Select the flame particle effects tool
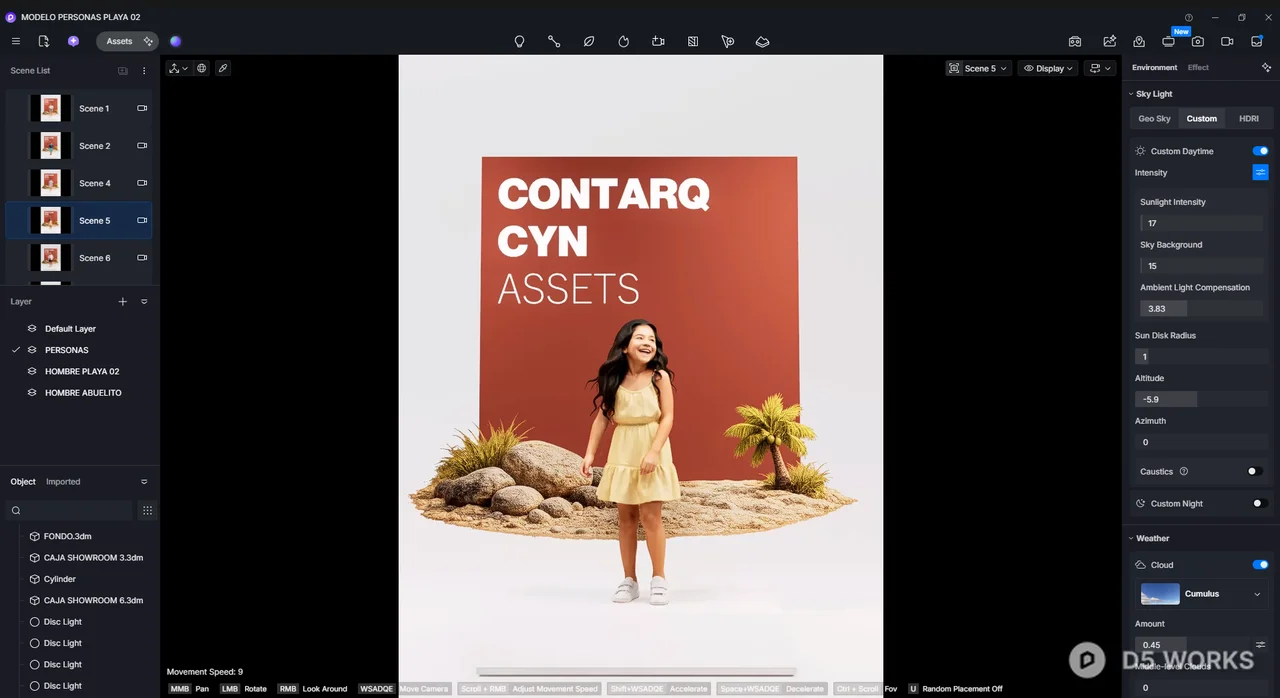Viewport: 1280px width, 698px height. click(623, 41)
